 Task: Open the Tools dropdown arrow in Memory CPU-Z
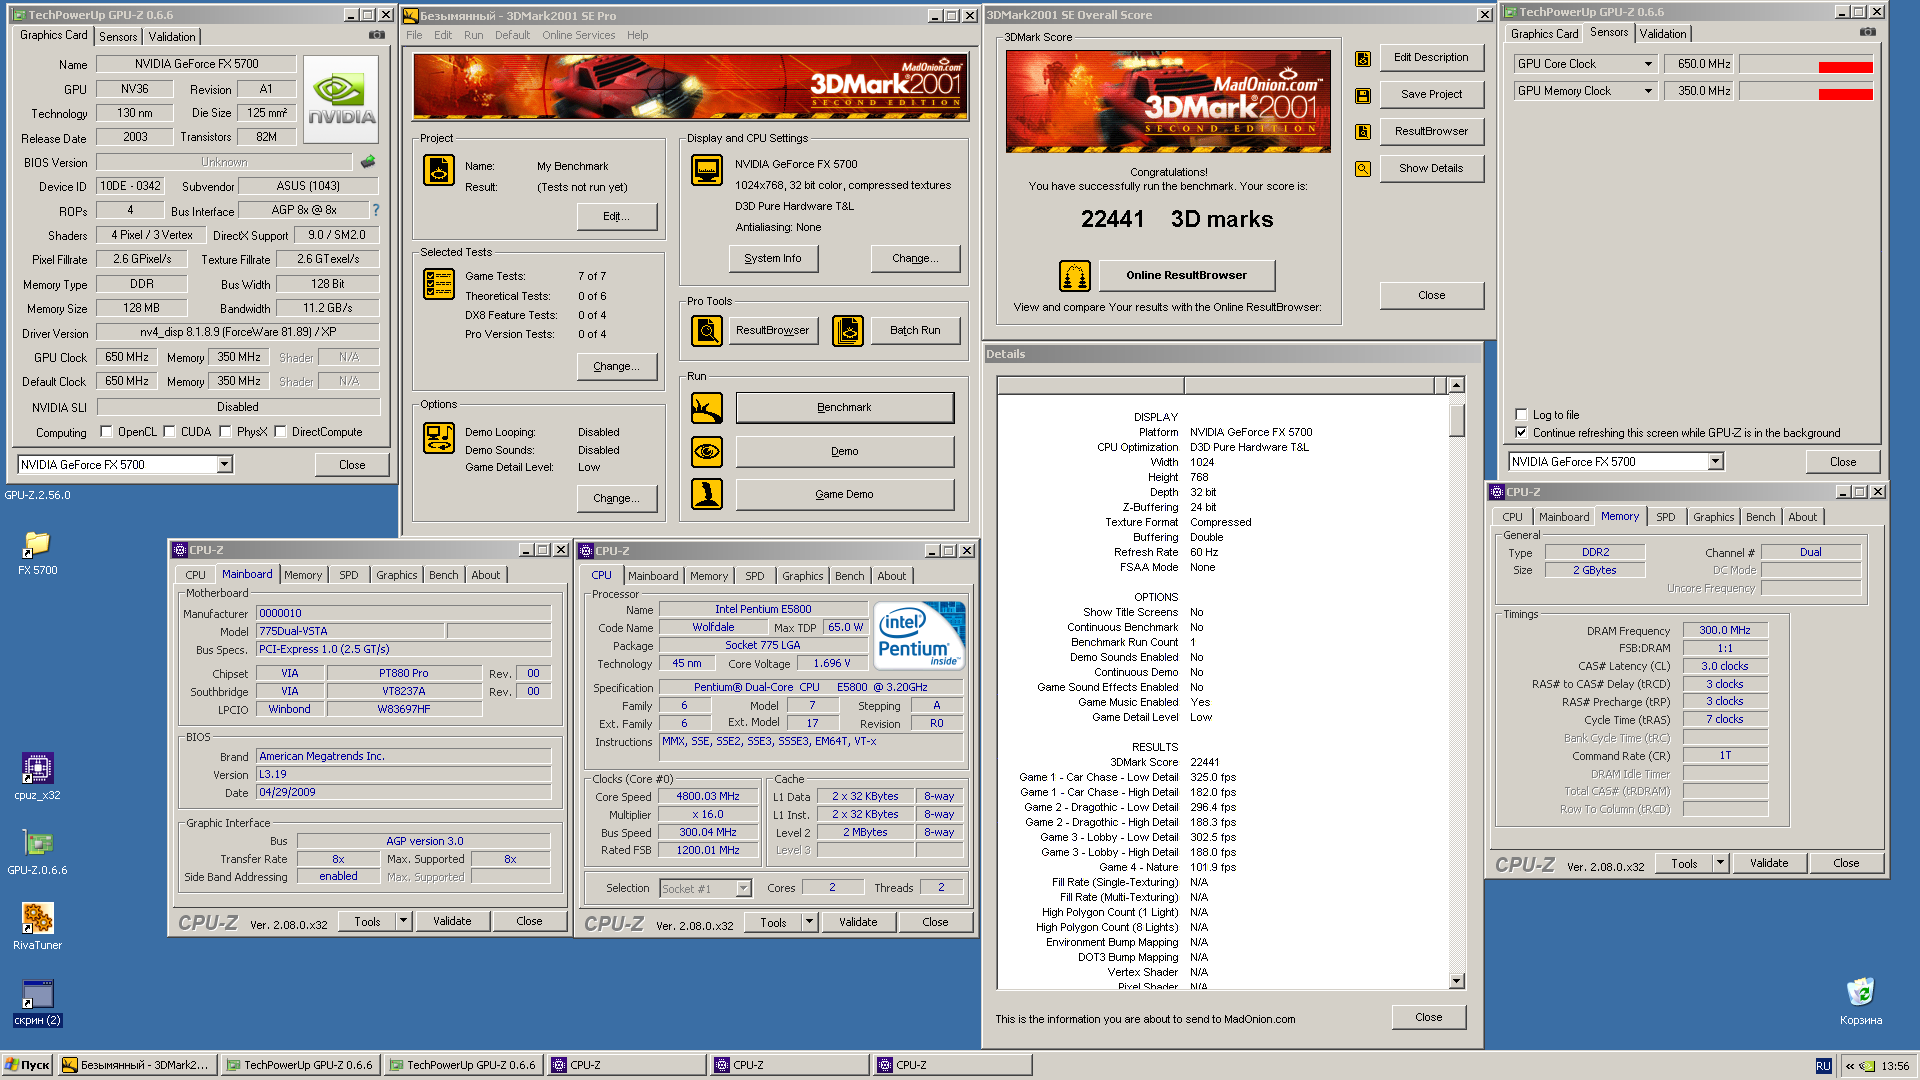click(x=1720, y=863)
